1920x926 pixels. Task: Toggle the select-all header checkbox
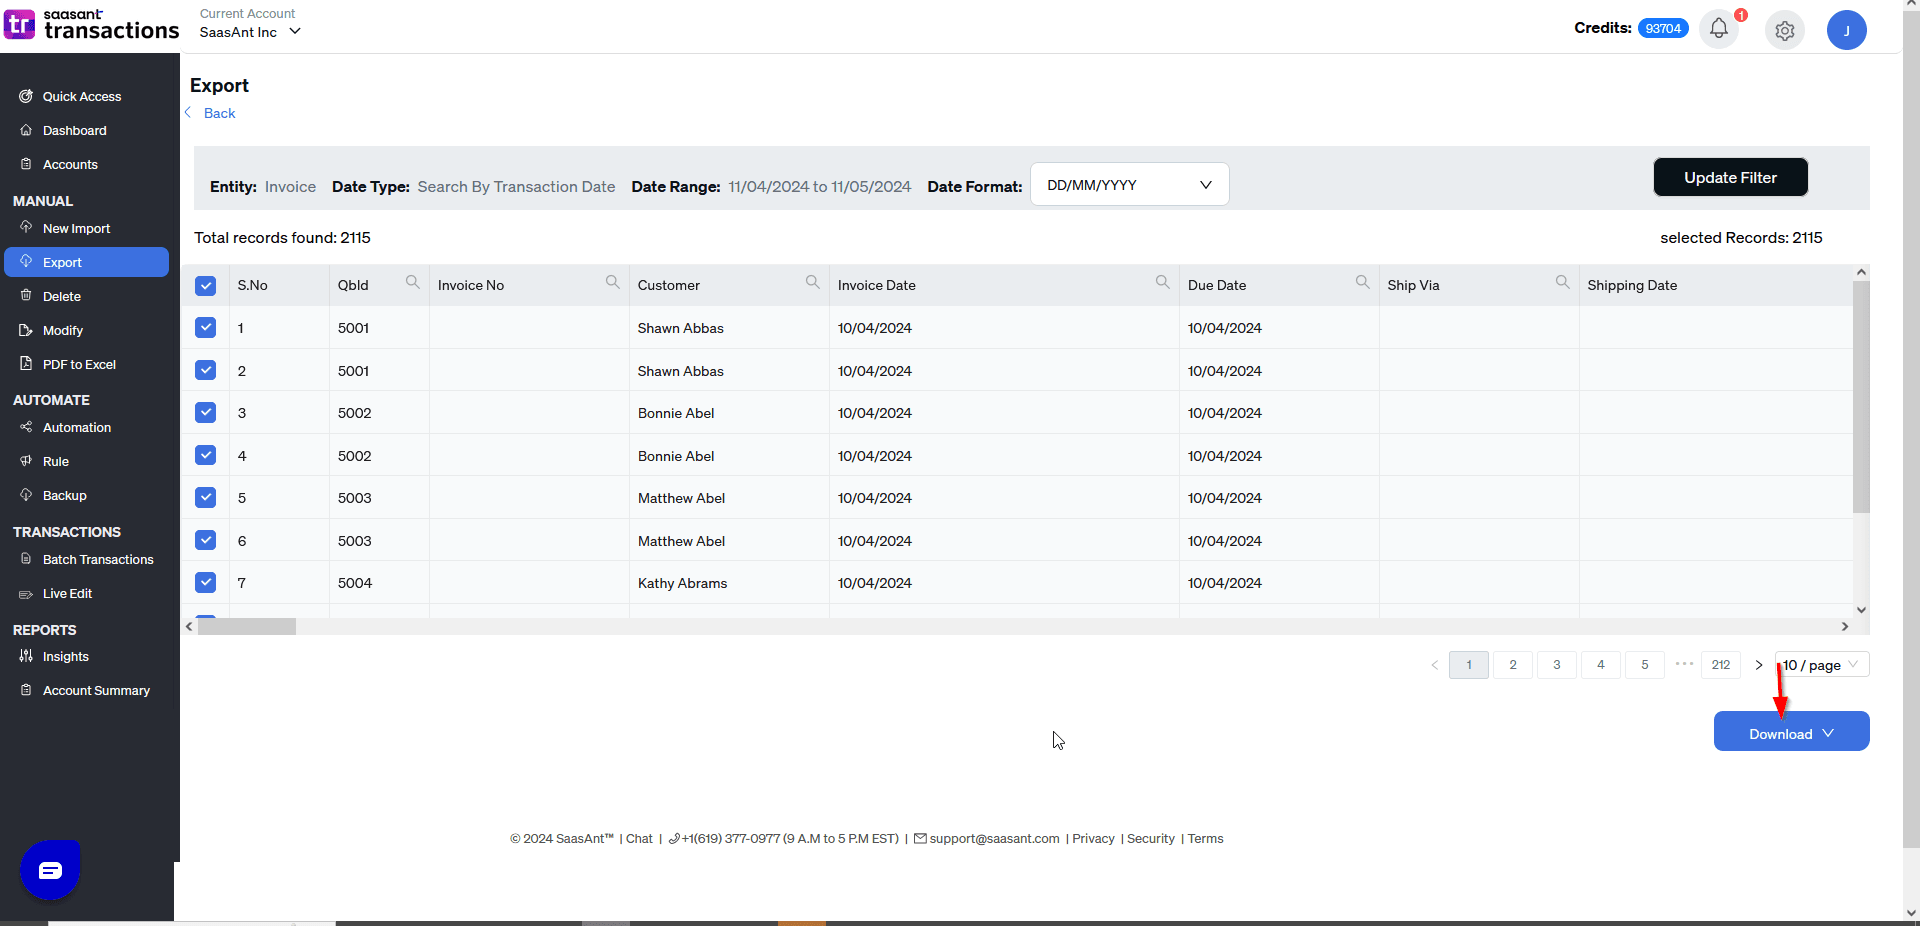206,286
